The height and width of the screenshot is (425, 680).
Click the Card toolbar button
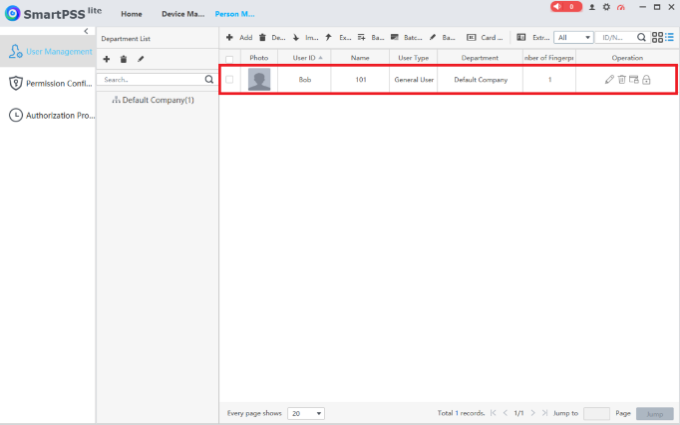pyautogui.click(x=484, y=38)
